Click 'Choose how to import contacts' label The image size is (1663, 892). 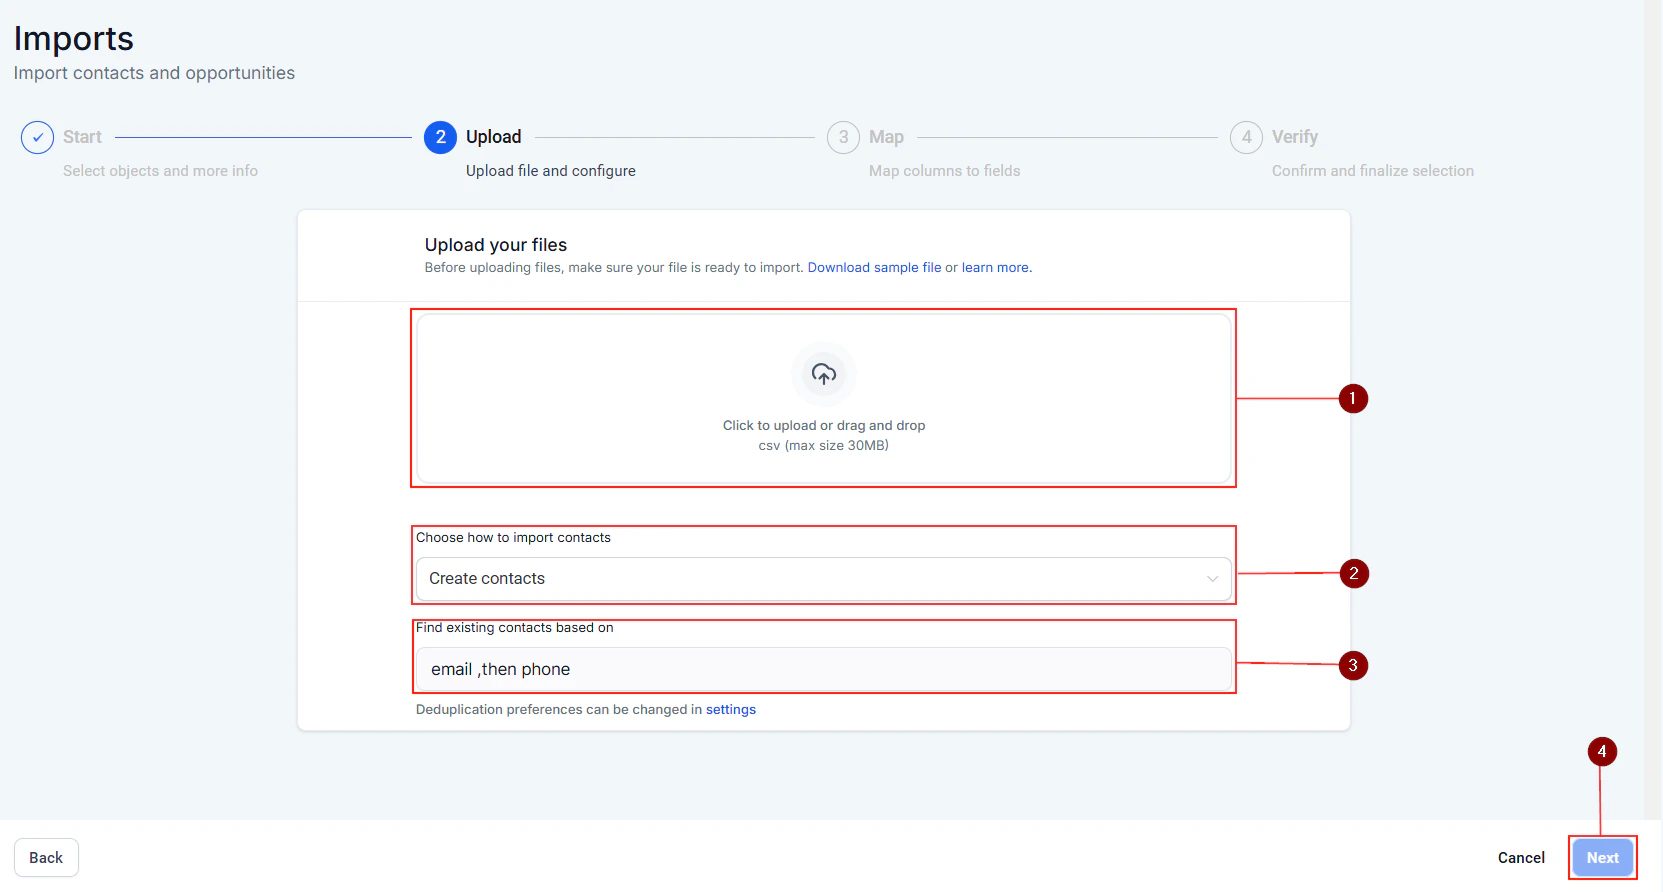[513, 537]
